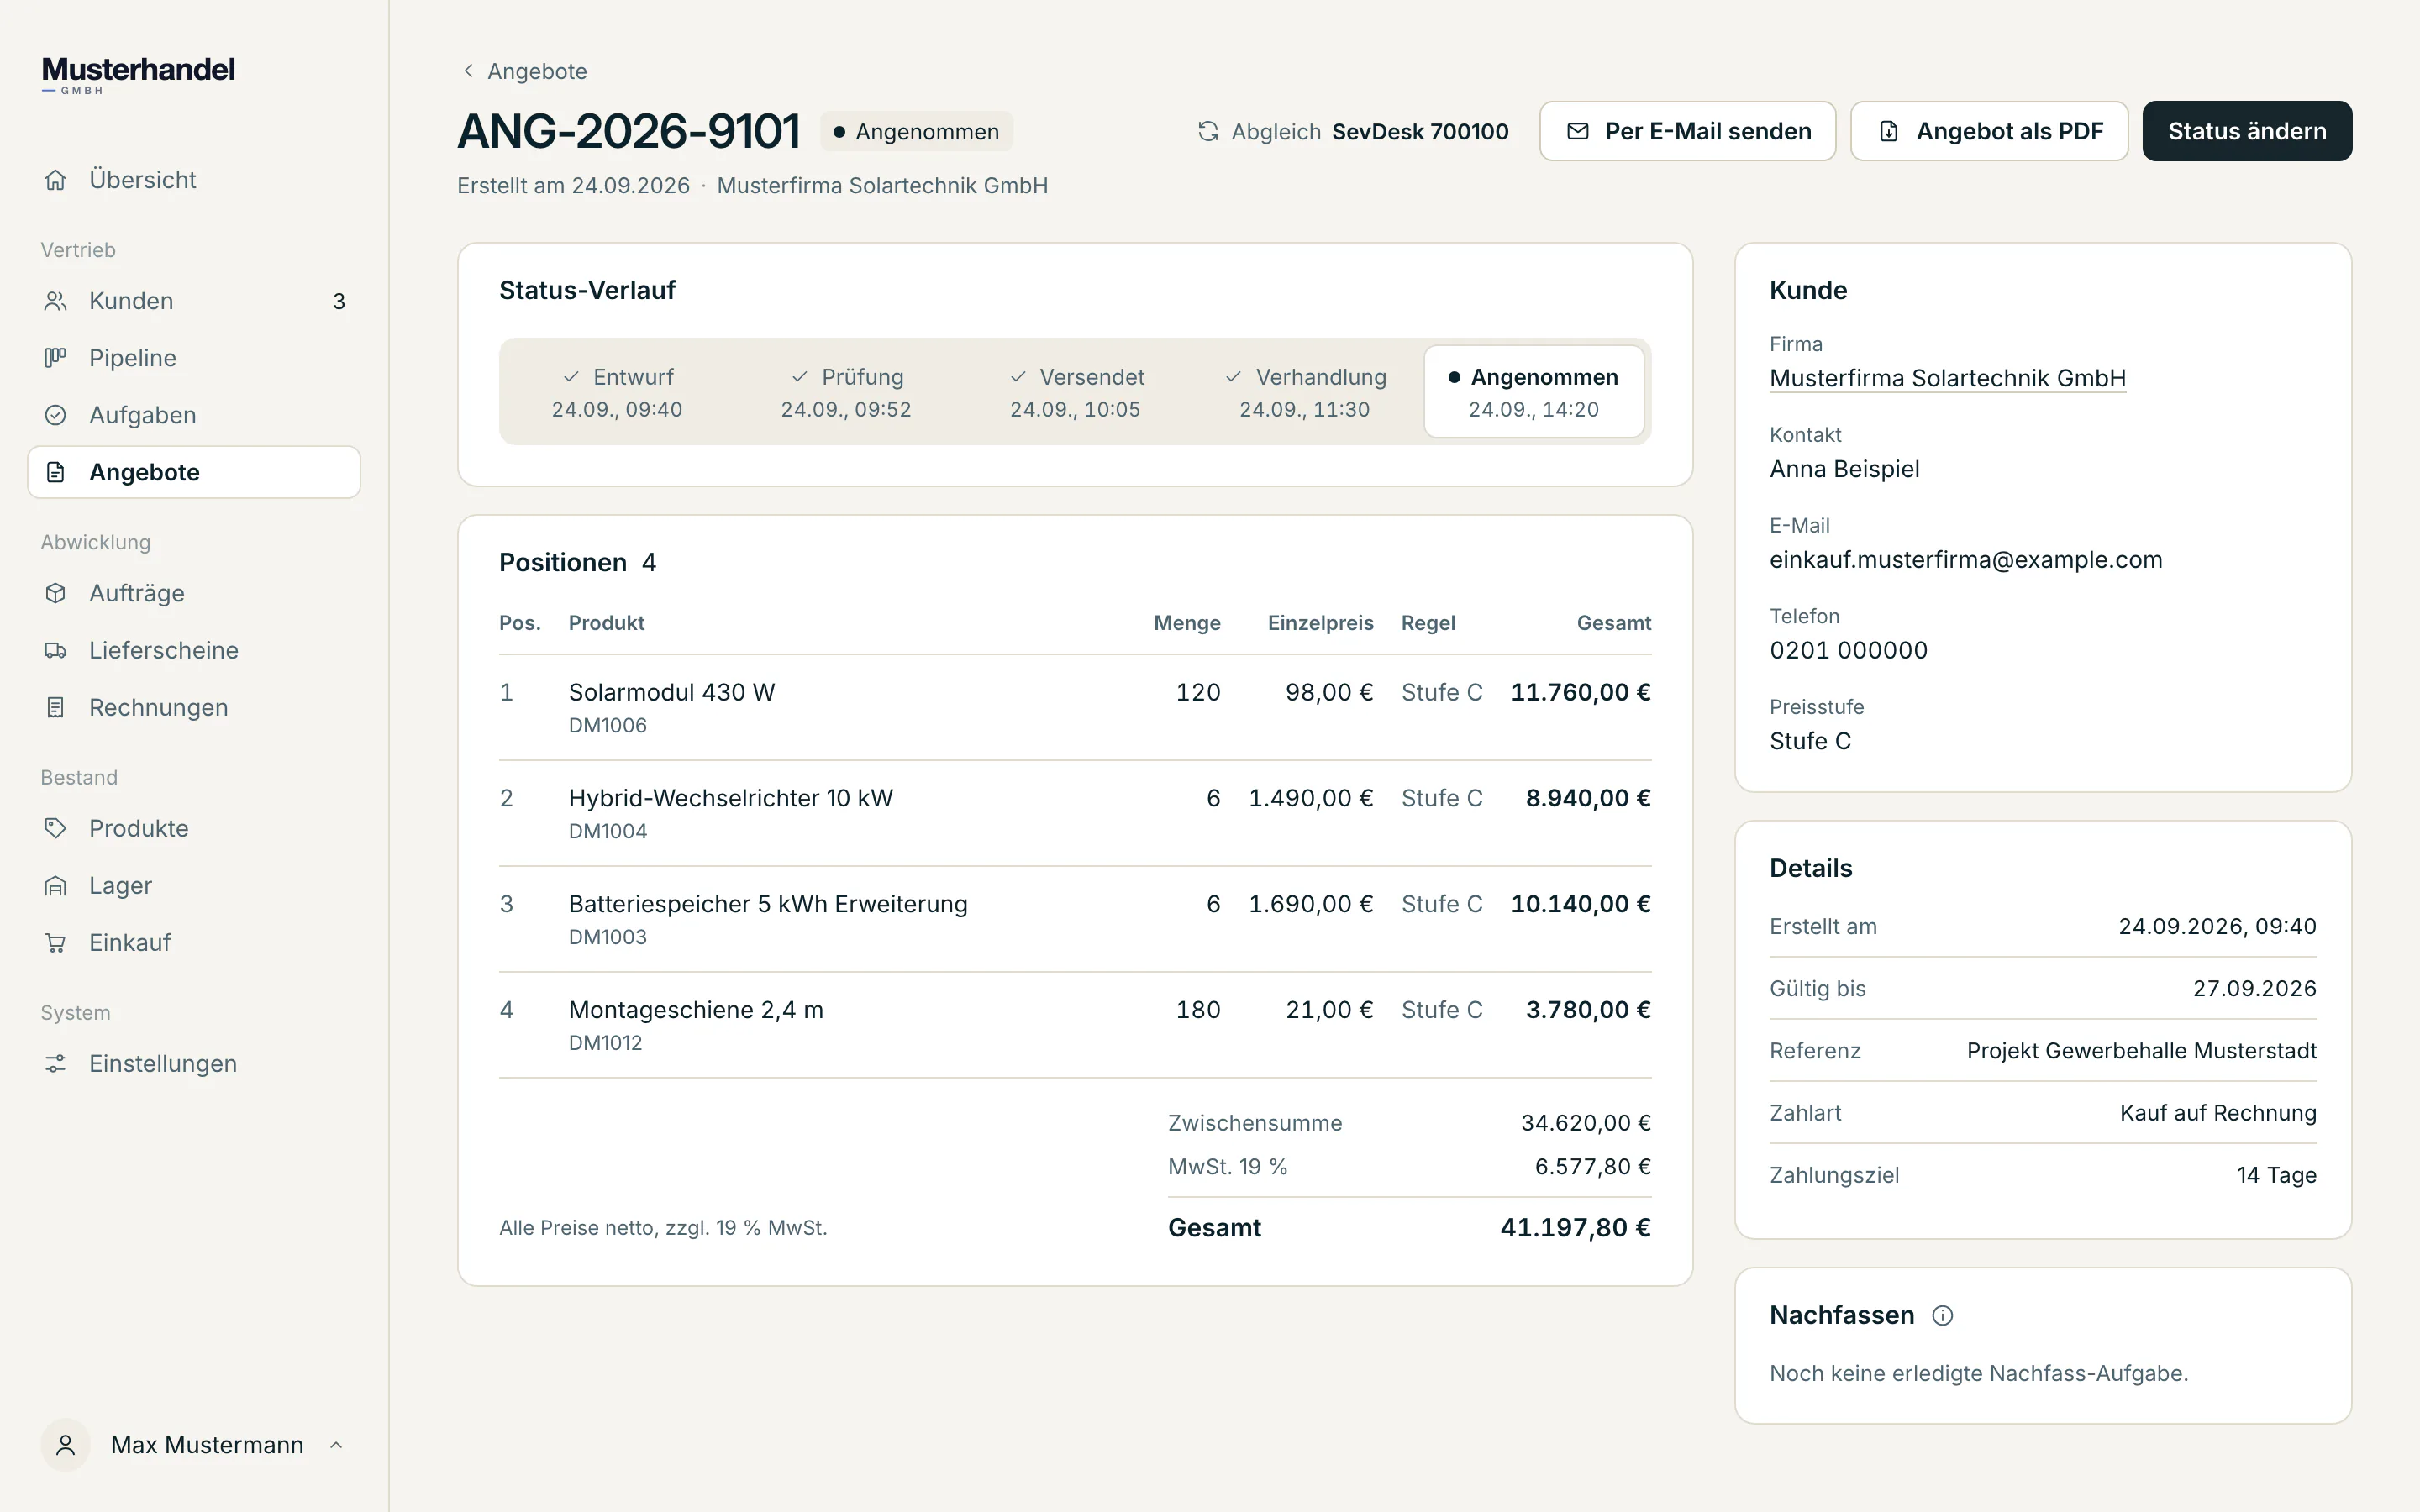Click the Kunden people icon

(x=56, y=301)
